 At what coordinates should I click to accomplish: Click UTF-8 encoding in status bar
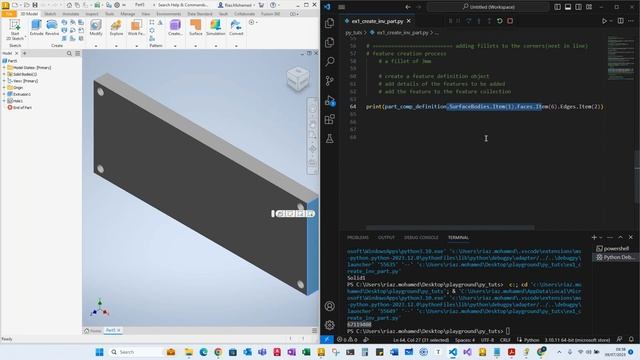pyautogui.click(x=487, y=340)
